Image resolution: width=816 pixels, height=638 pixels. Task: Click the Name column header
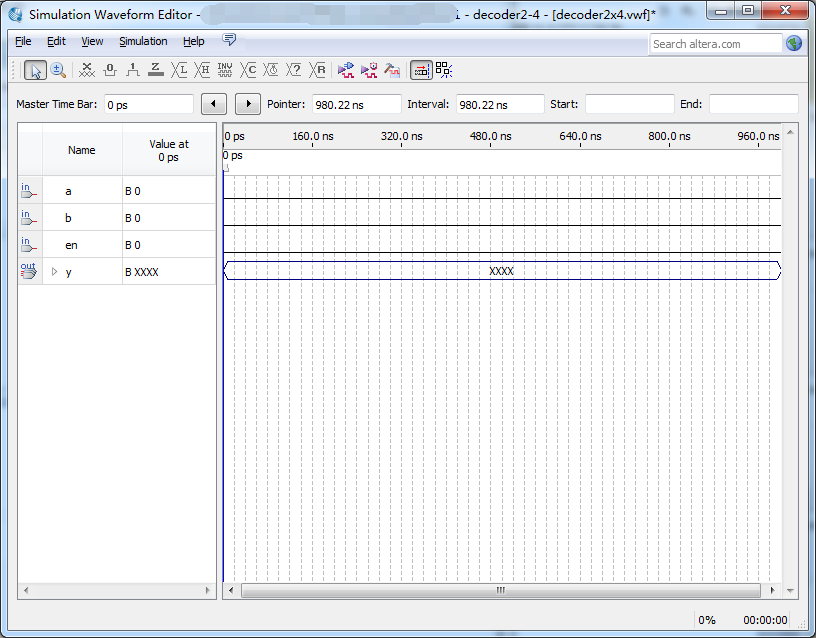pyautogui.click(x=82, y=150)
